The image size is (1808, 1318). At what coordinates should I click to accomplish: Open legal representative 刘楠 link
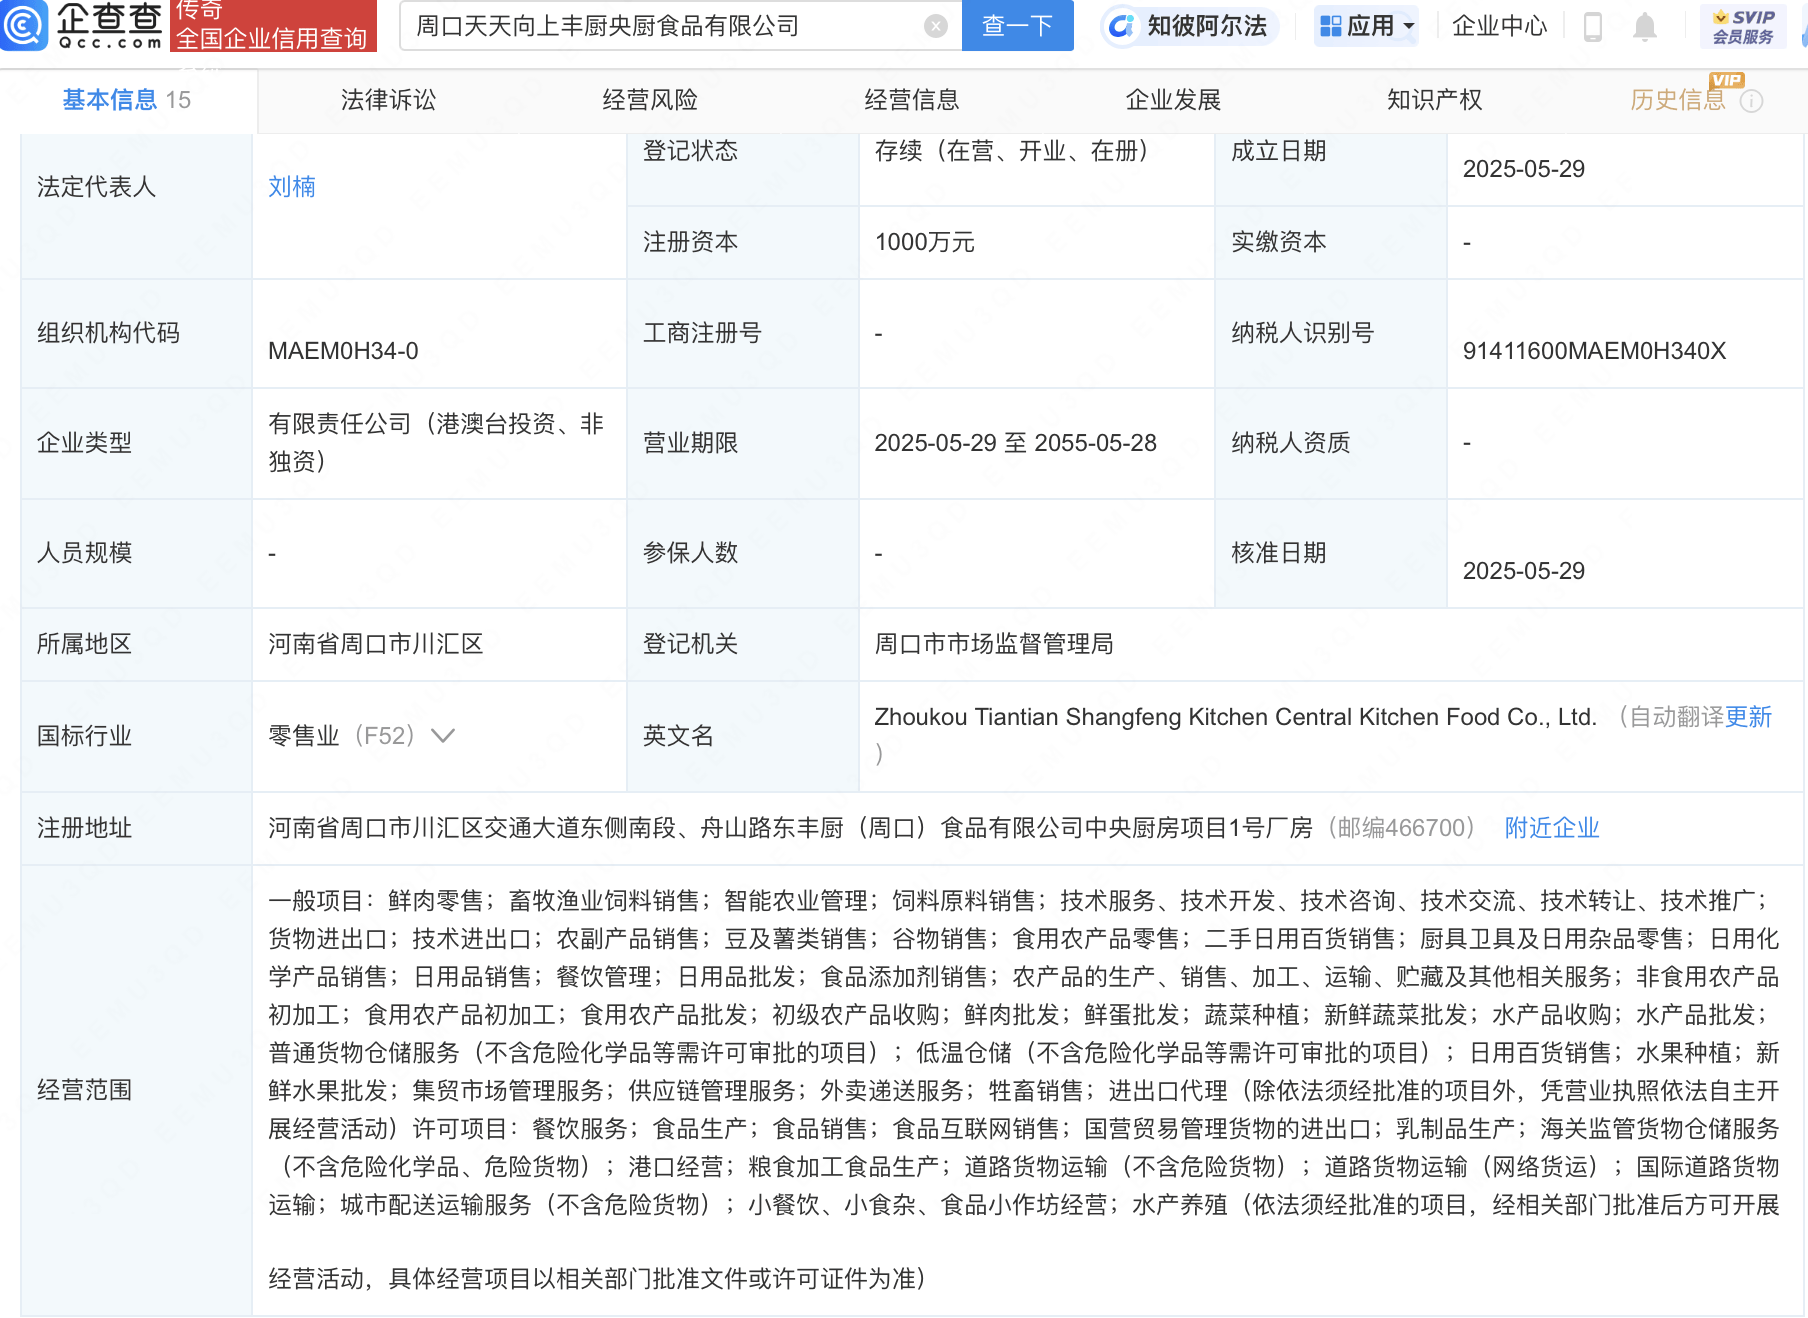click(292, 187)
